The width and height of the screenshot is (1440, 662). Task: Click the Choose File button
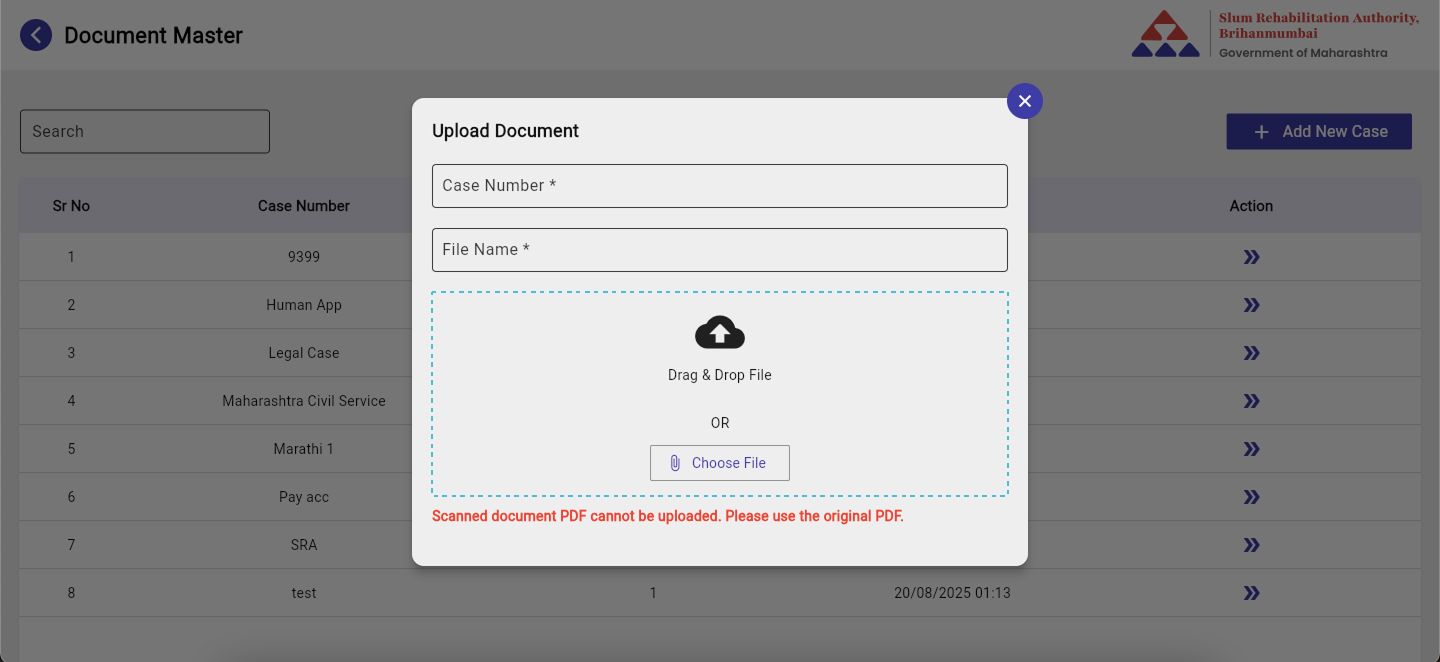pos(720,463)
